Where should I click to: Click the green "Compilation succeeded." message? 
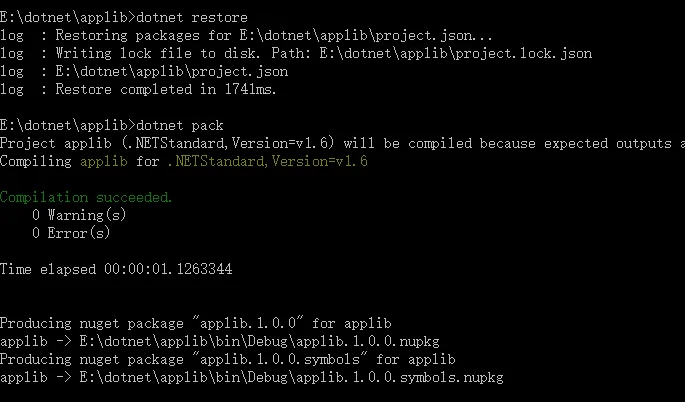point(86,197)
